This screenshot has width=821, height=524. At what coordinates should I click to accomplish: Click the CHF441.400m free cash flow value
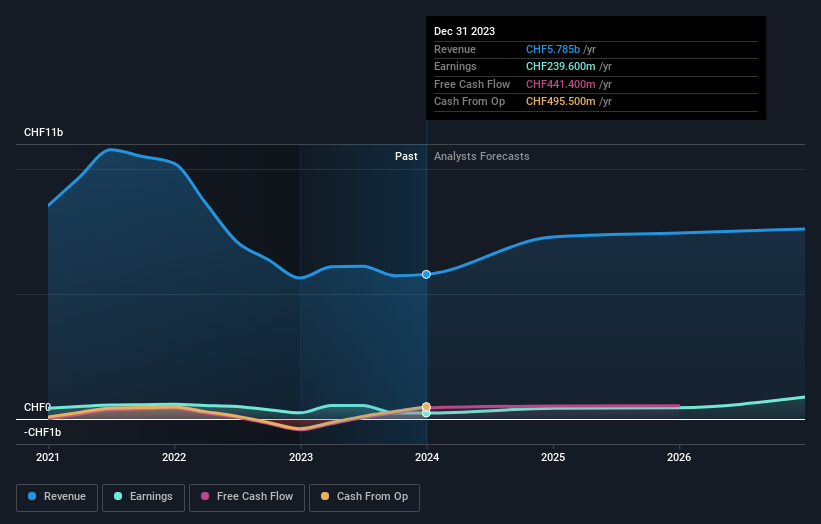[560, 84]
